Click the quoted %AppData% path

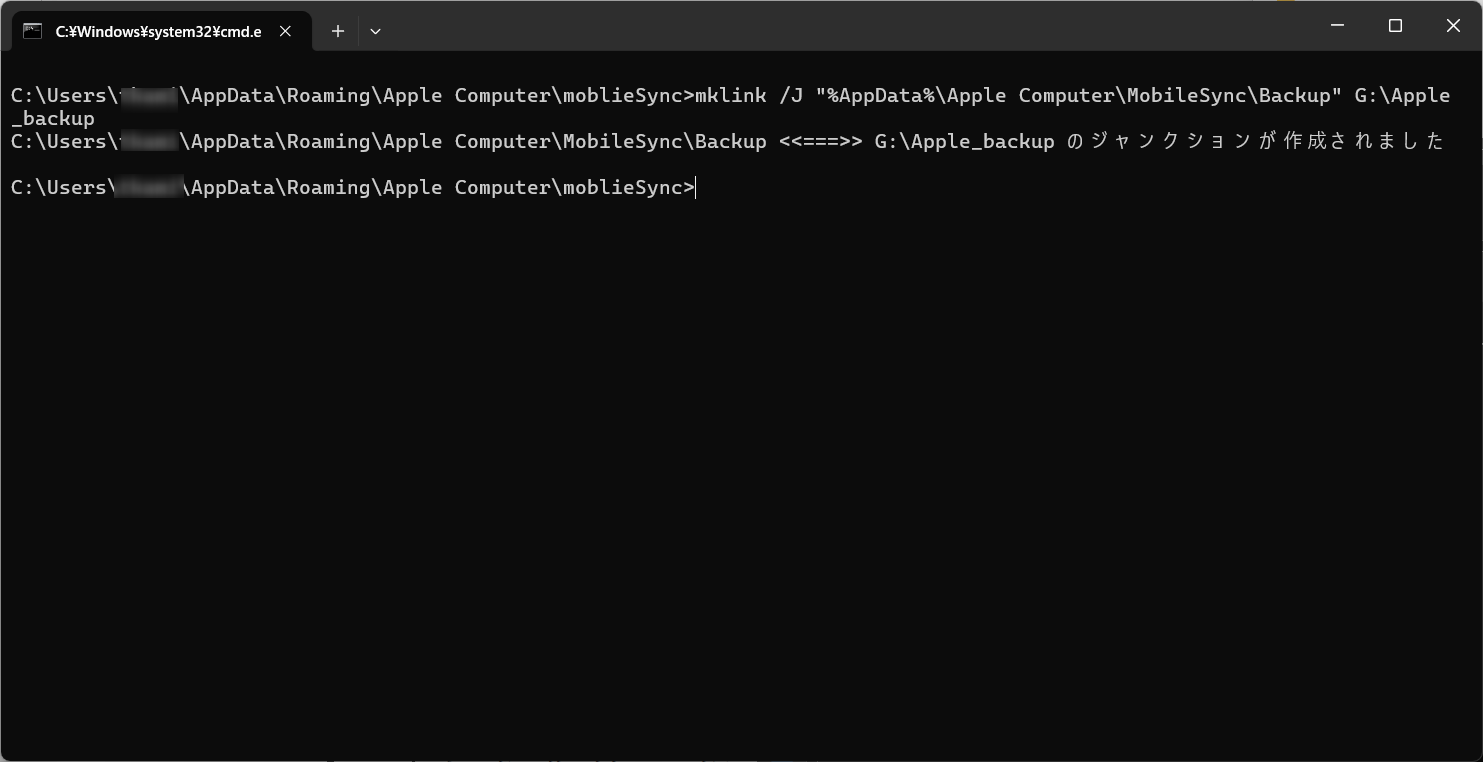point(1079,96)
